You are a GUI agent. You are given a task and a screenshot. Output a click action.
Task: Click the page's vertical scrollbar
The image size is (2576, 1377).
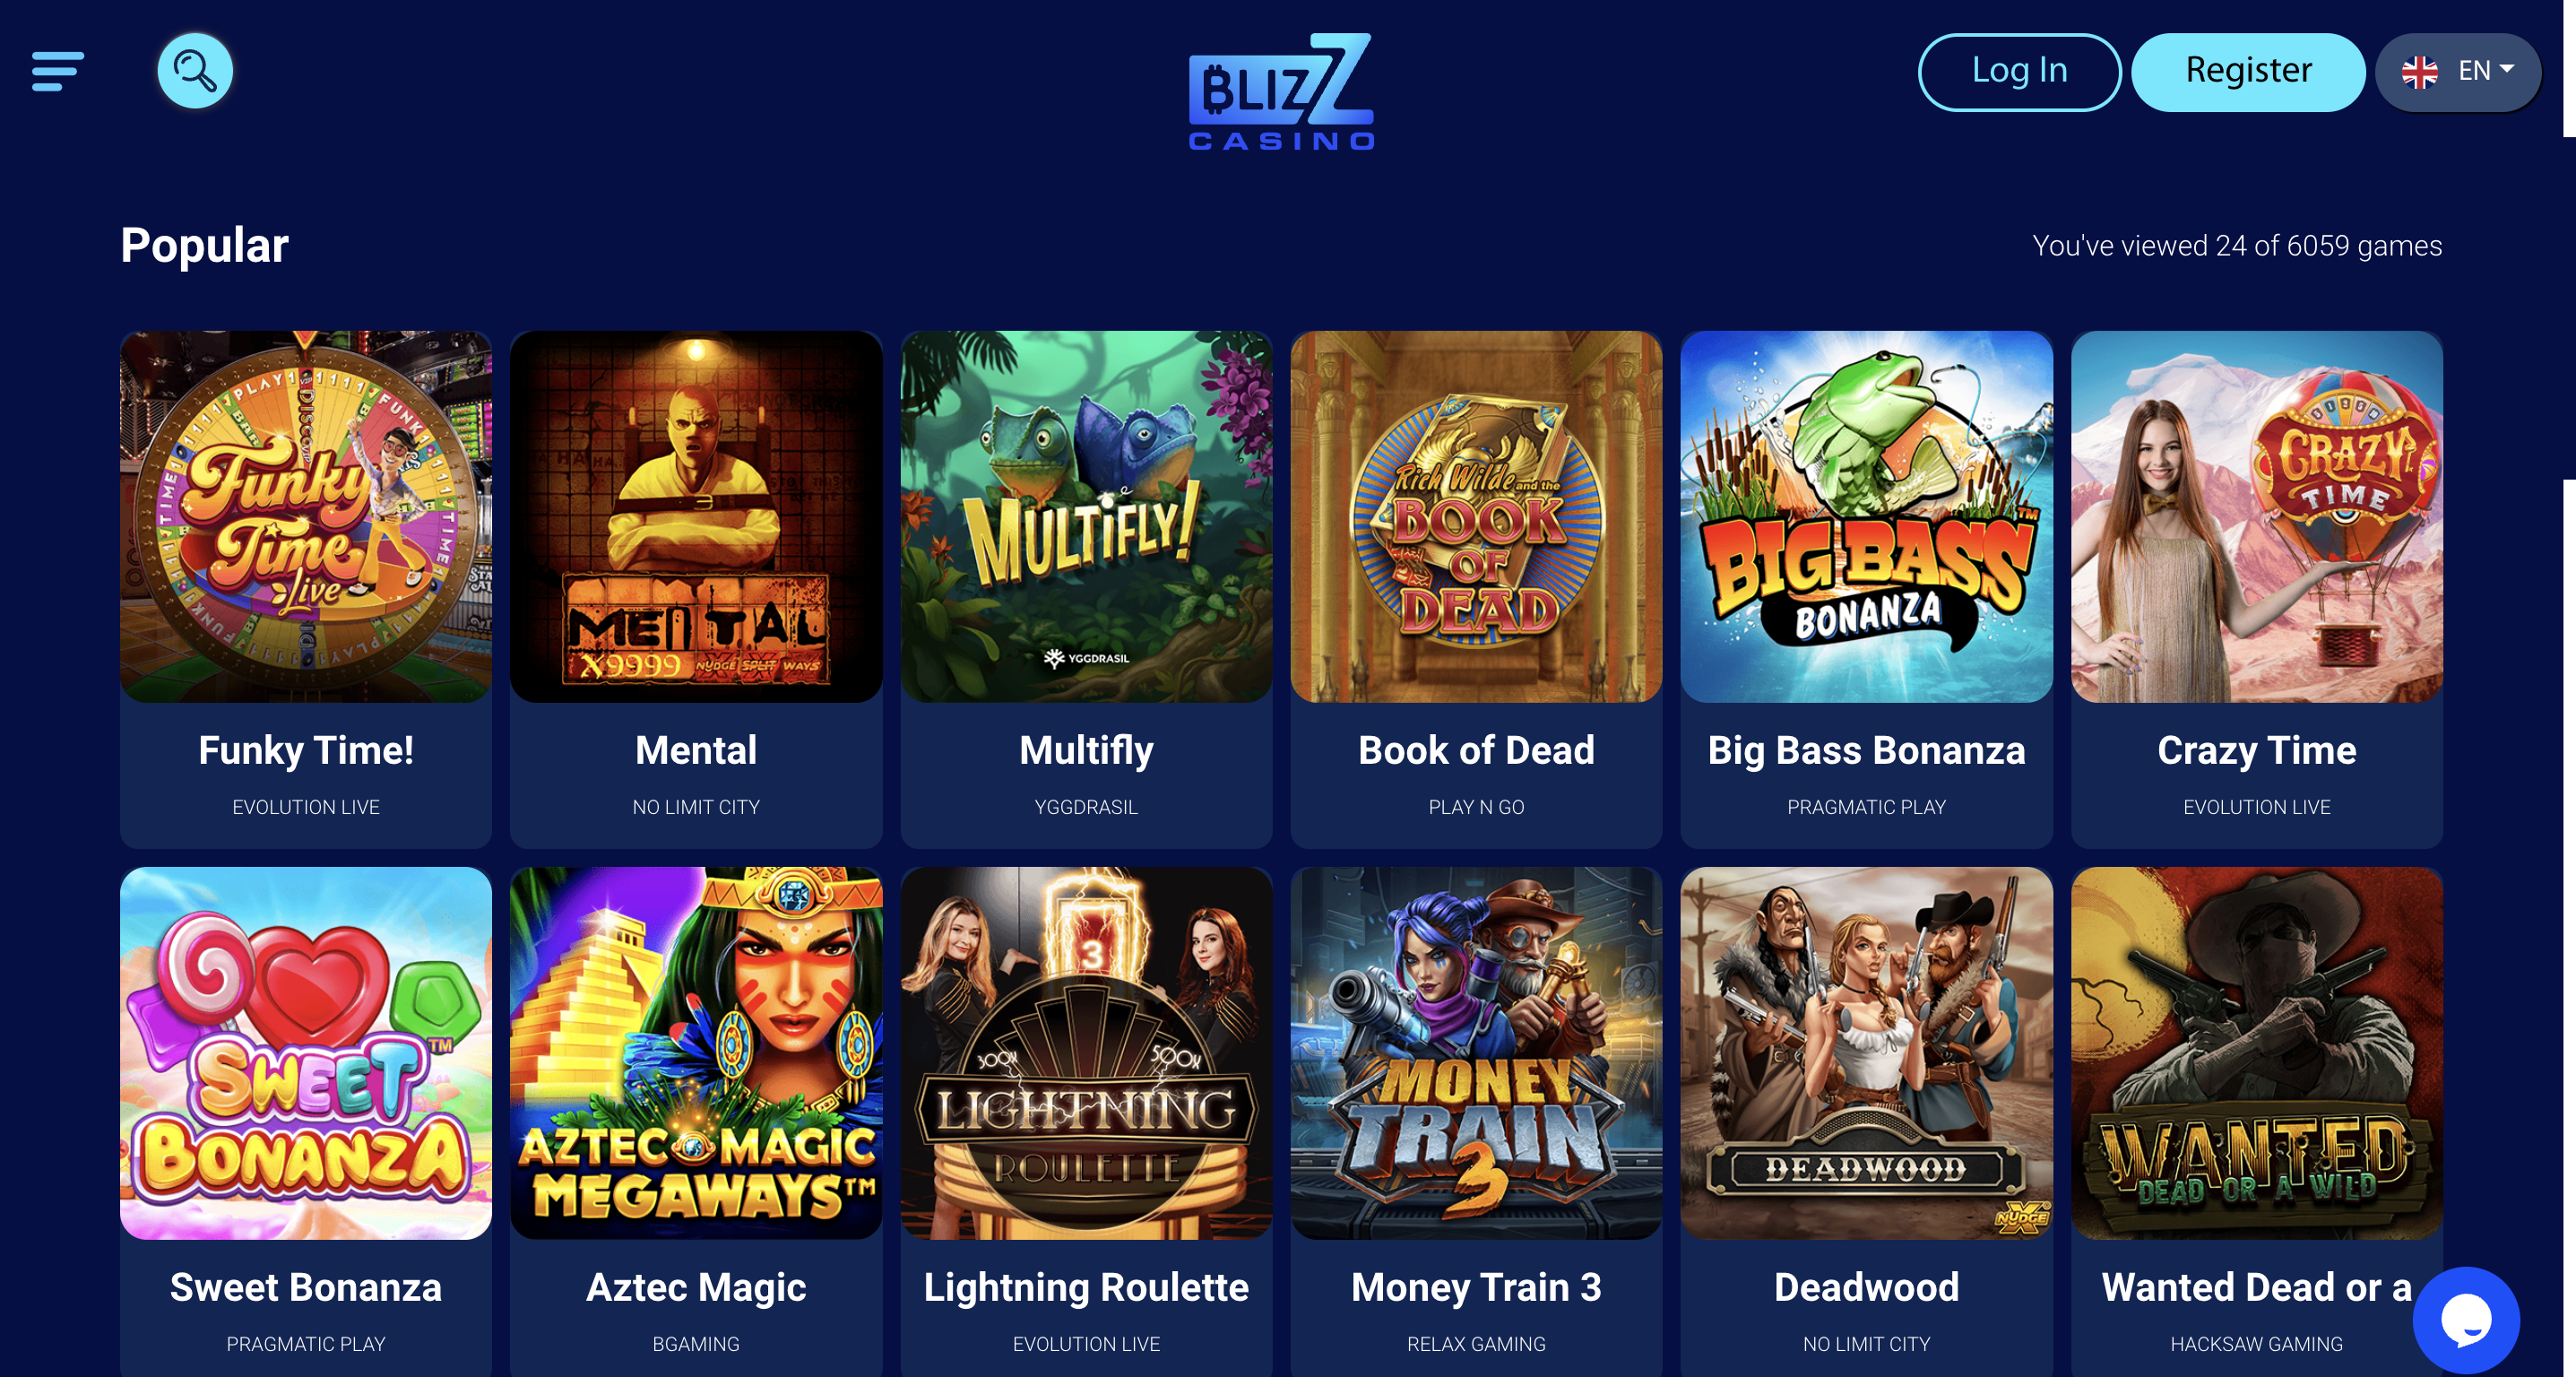2569,688
